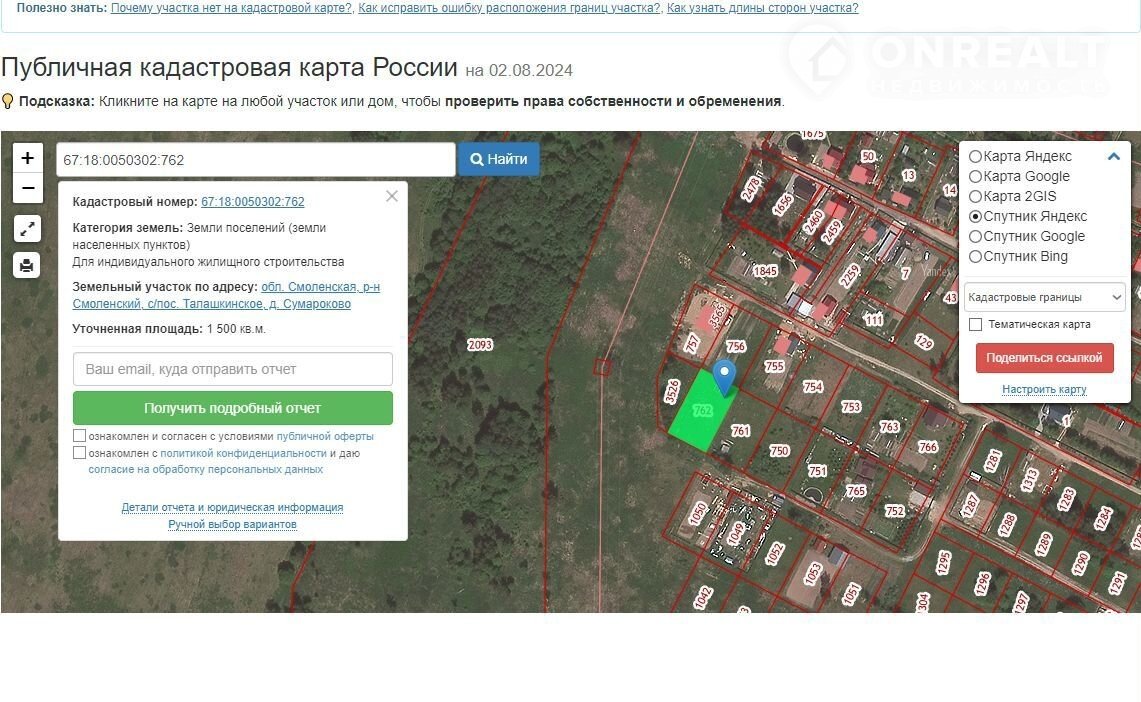
Task: Open Кадастровые границы dropdown
Action: click(1044, 297)
